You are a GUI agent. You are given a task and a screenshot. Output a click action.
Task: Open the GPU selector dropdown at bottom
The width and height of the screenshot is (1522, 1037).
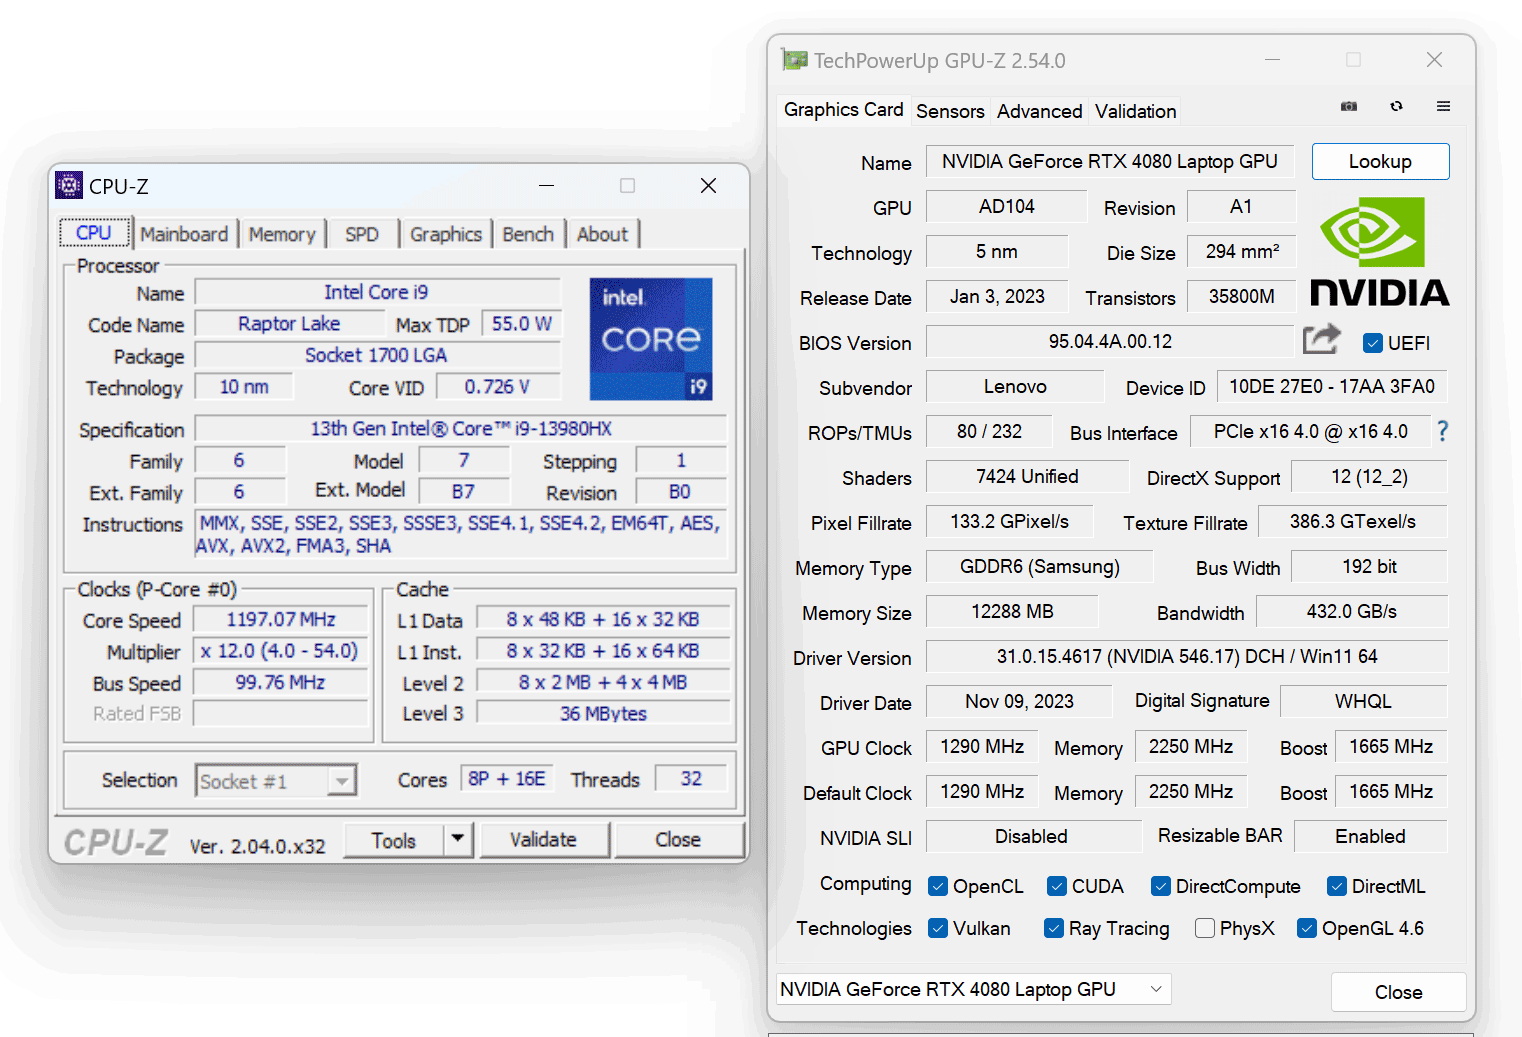point(973,989)
